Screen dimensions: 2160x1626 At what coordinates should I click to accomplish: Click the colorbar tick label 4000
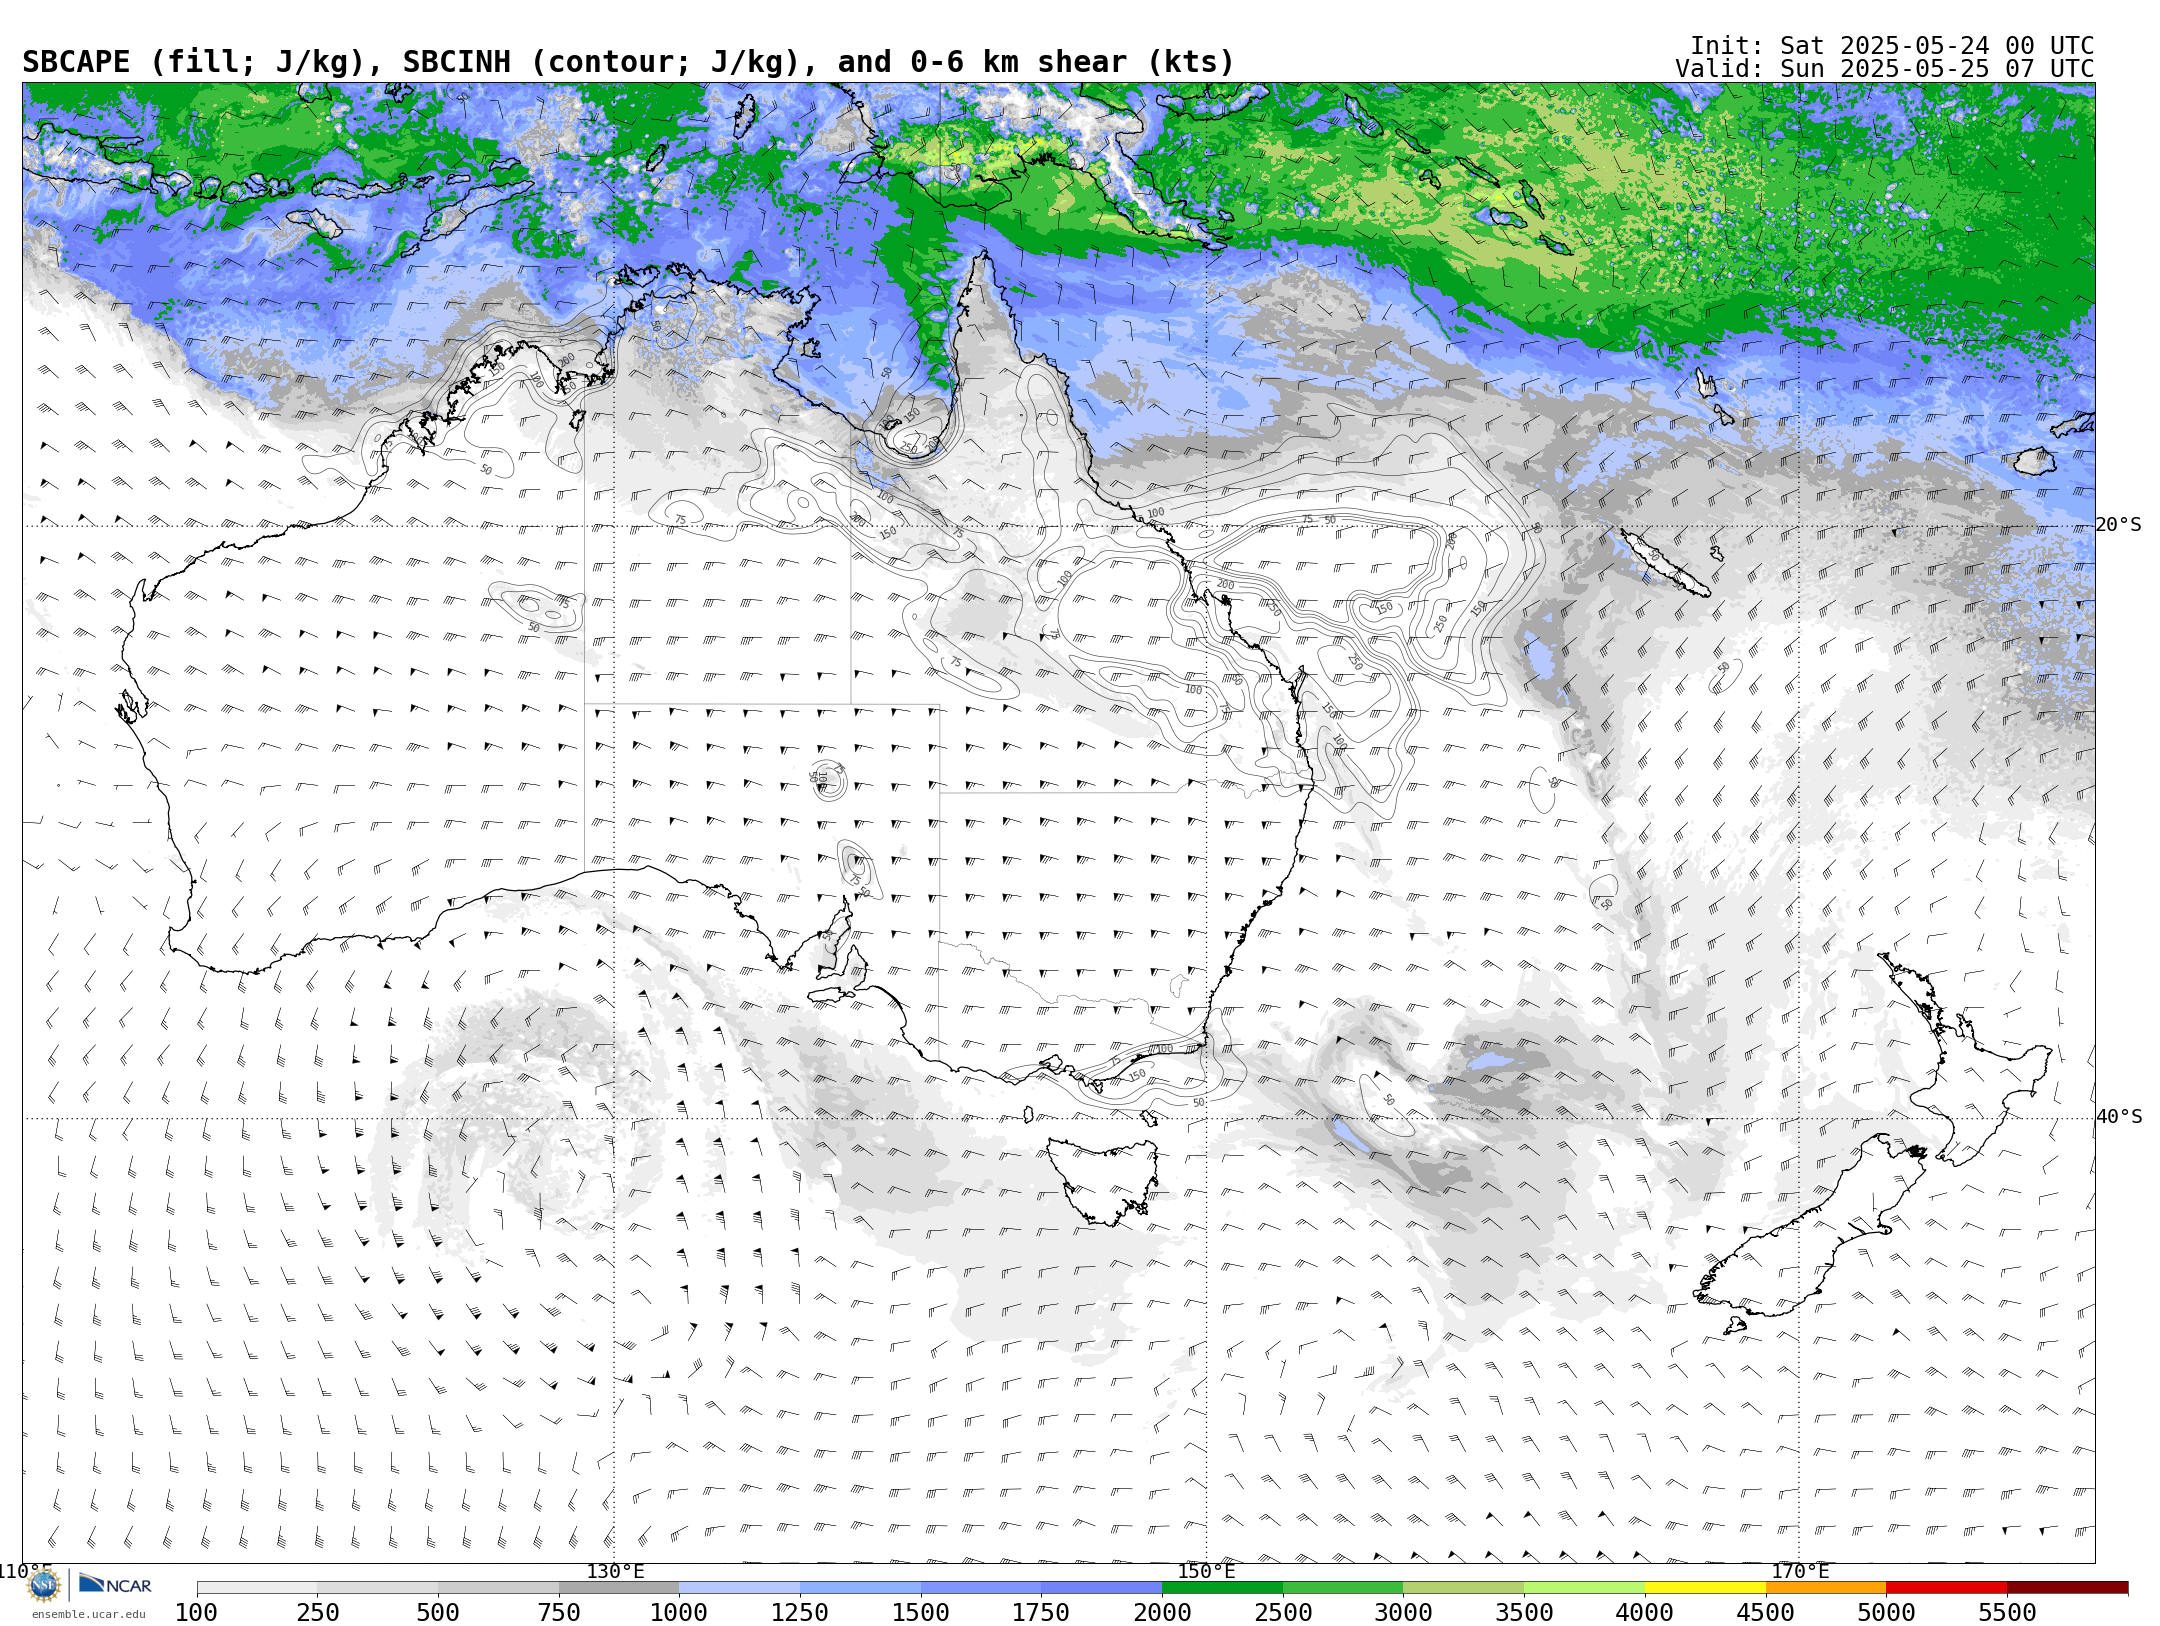point(1645,1612)
